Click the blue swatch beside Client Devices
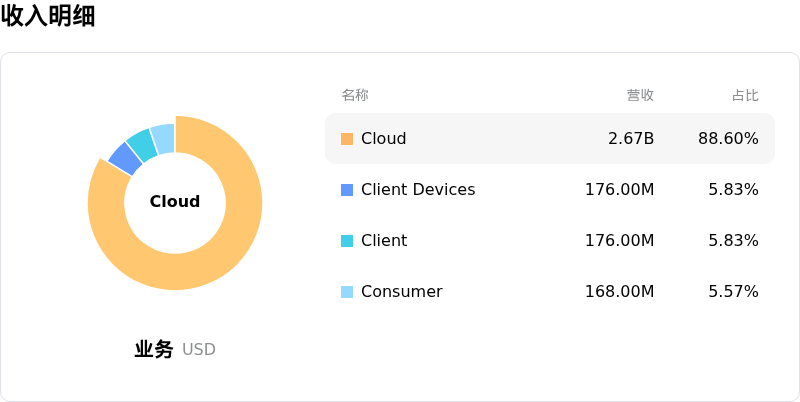Image resolution: width=800 pixels, height=402 pixels. click(x=347, y=190)
